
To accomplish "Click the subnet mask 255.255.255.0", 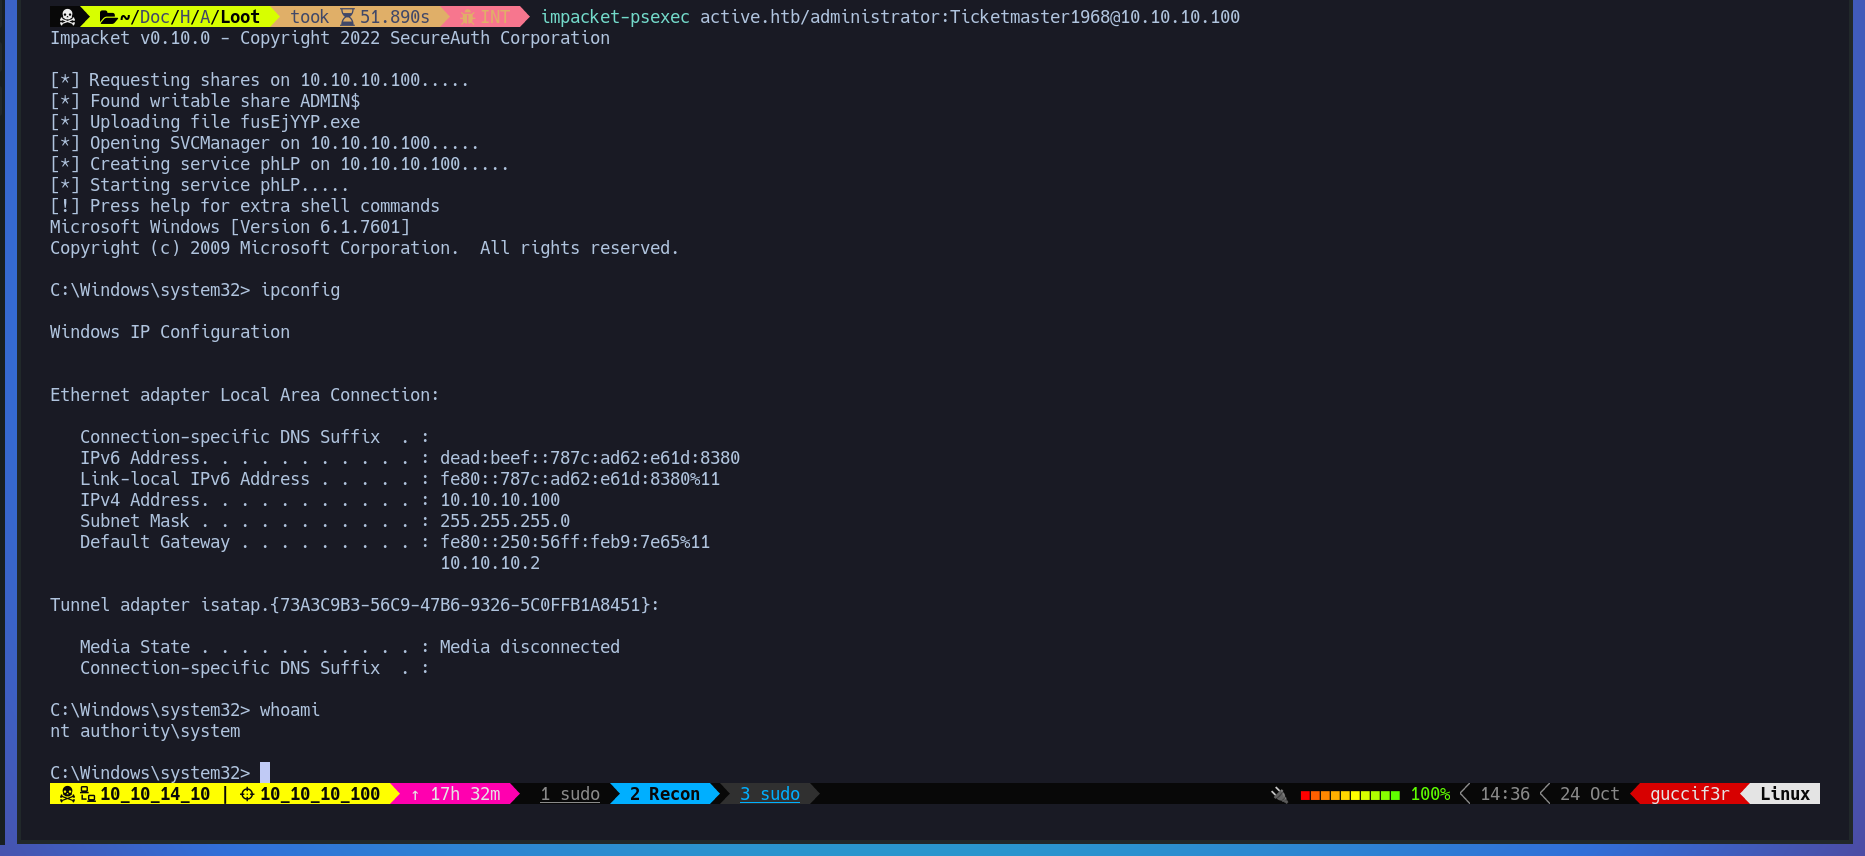I will point(505,521).
